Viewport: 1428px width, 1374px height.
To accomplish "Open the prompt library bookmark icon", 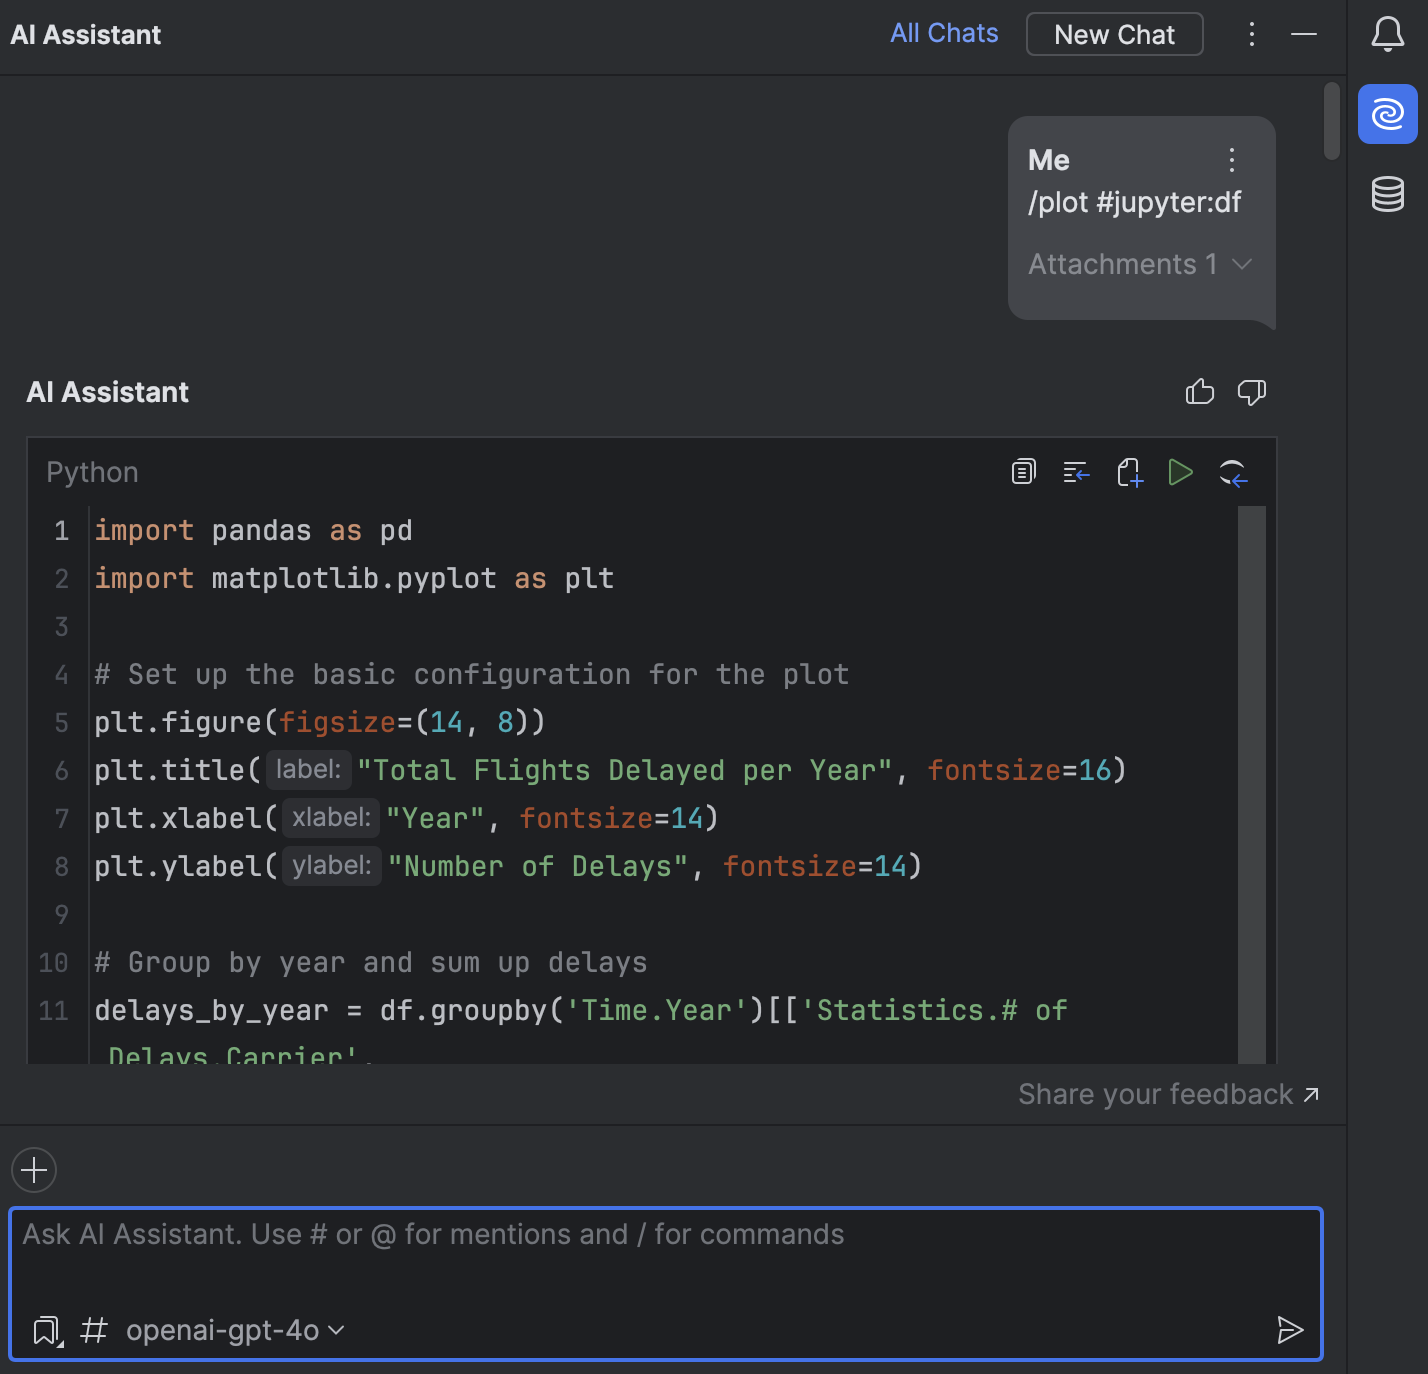I will pos(45,1330).
